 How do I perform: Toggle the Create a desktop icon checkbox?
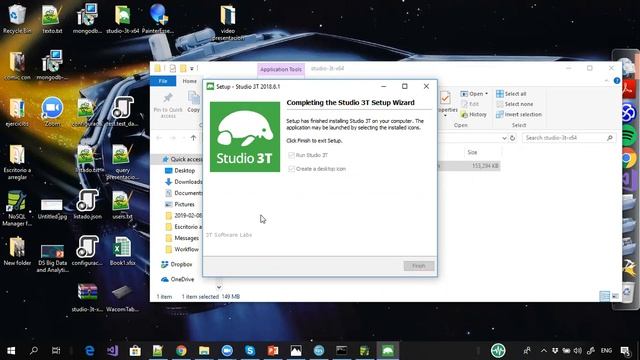click(x=291, y=169)
